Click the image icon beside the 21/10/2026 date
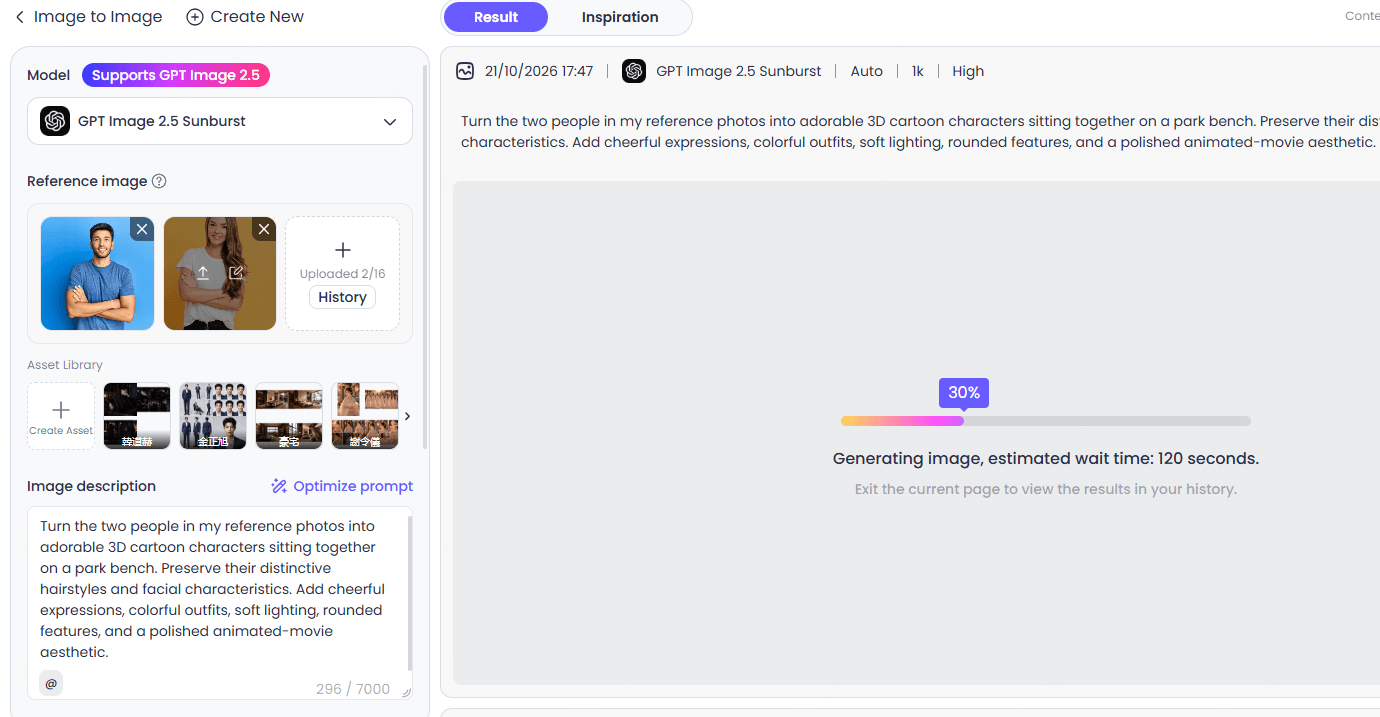This screenshot has width=1380, height=717. (x=465, y=71)
